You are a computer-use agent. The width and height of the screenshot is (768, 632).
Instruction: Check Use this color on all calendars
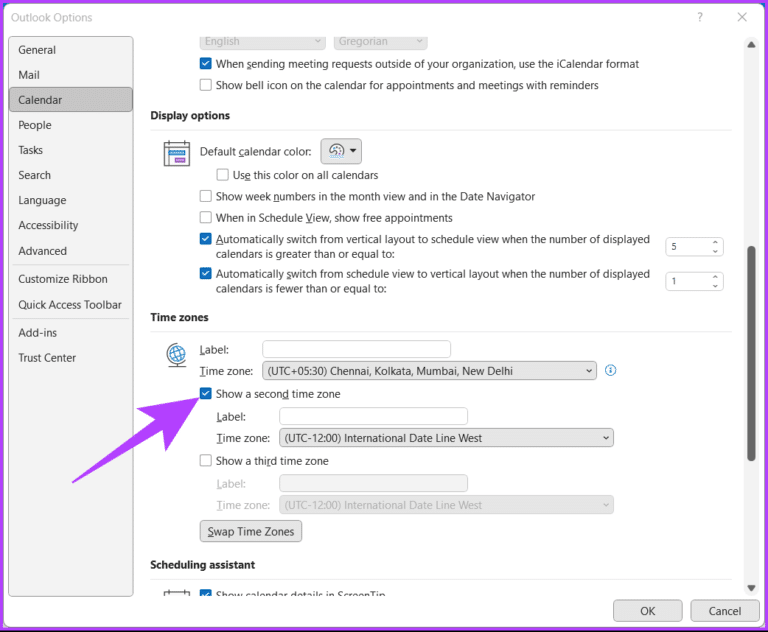222,175
